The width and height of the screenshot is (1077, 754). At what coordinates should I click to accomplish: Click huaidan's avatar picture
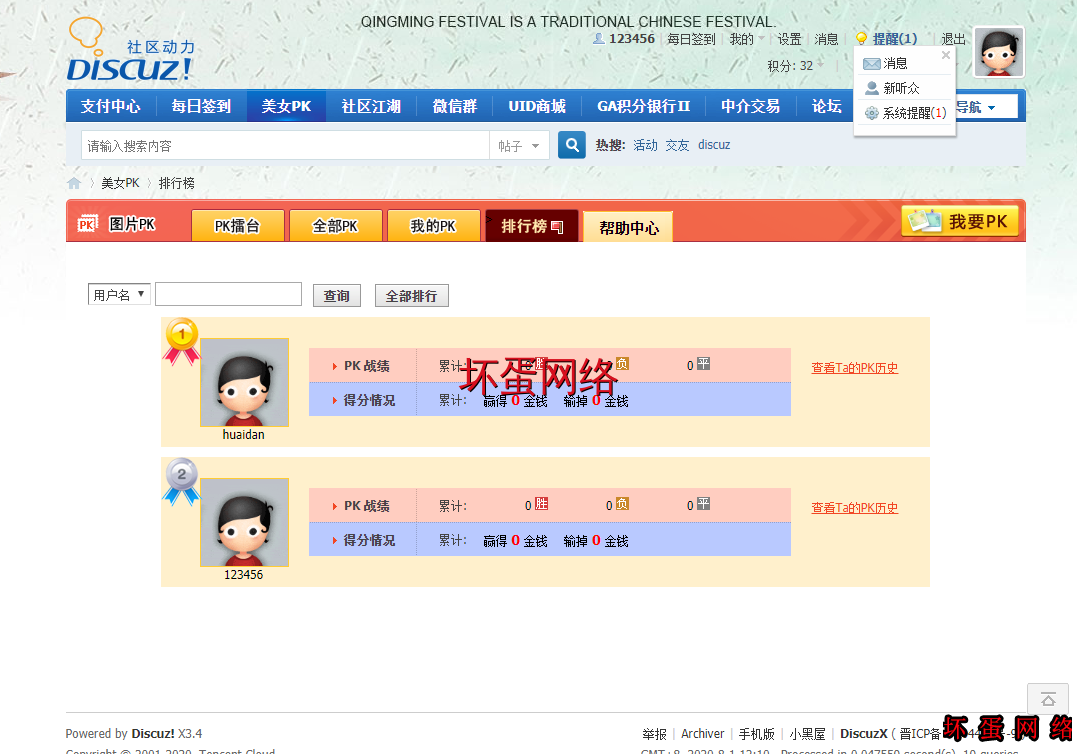tap(245, 382)
